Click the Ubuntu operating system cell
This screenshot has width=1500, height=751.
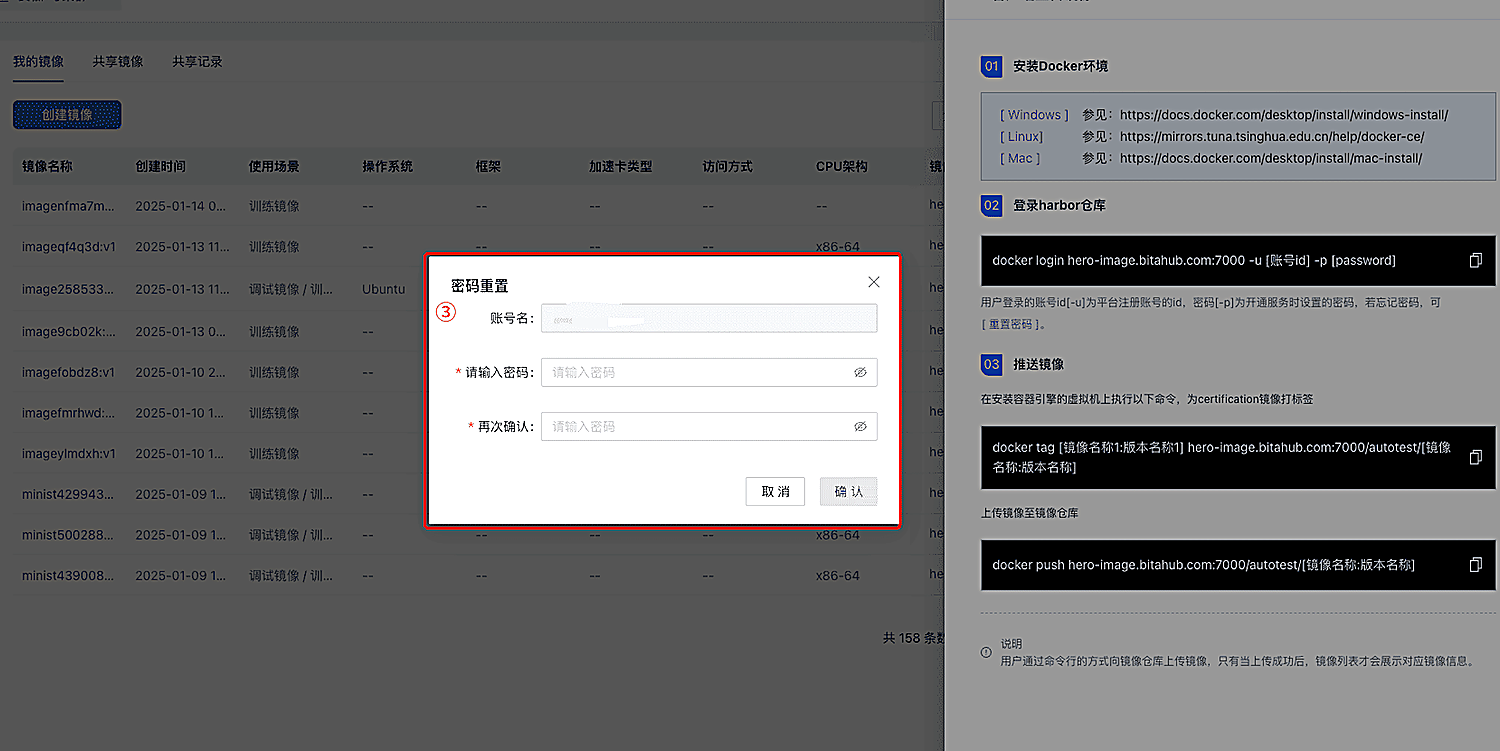coord(384,289)
